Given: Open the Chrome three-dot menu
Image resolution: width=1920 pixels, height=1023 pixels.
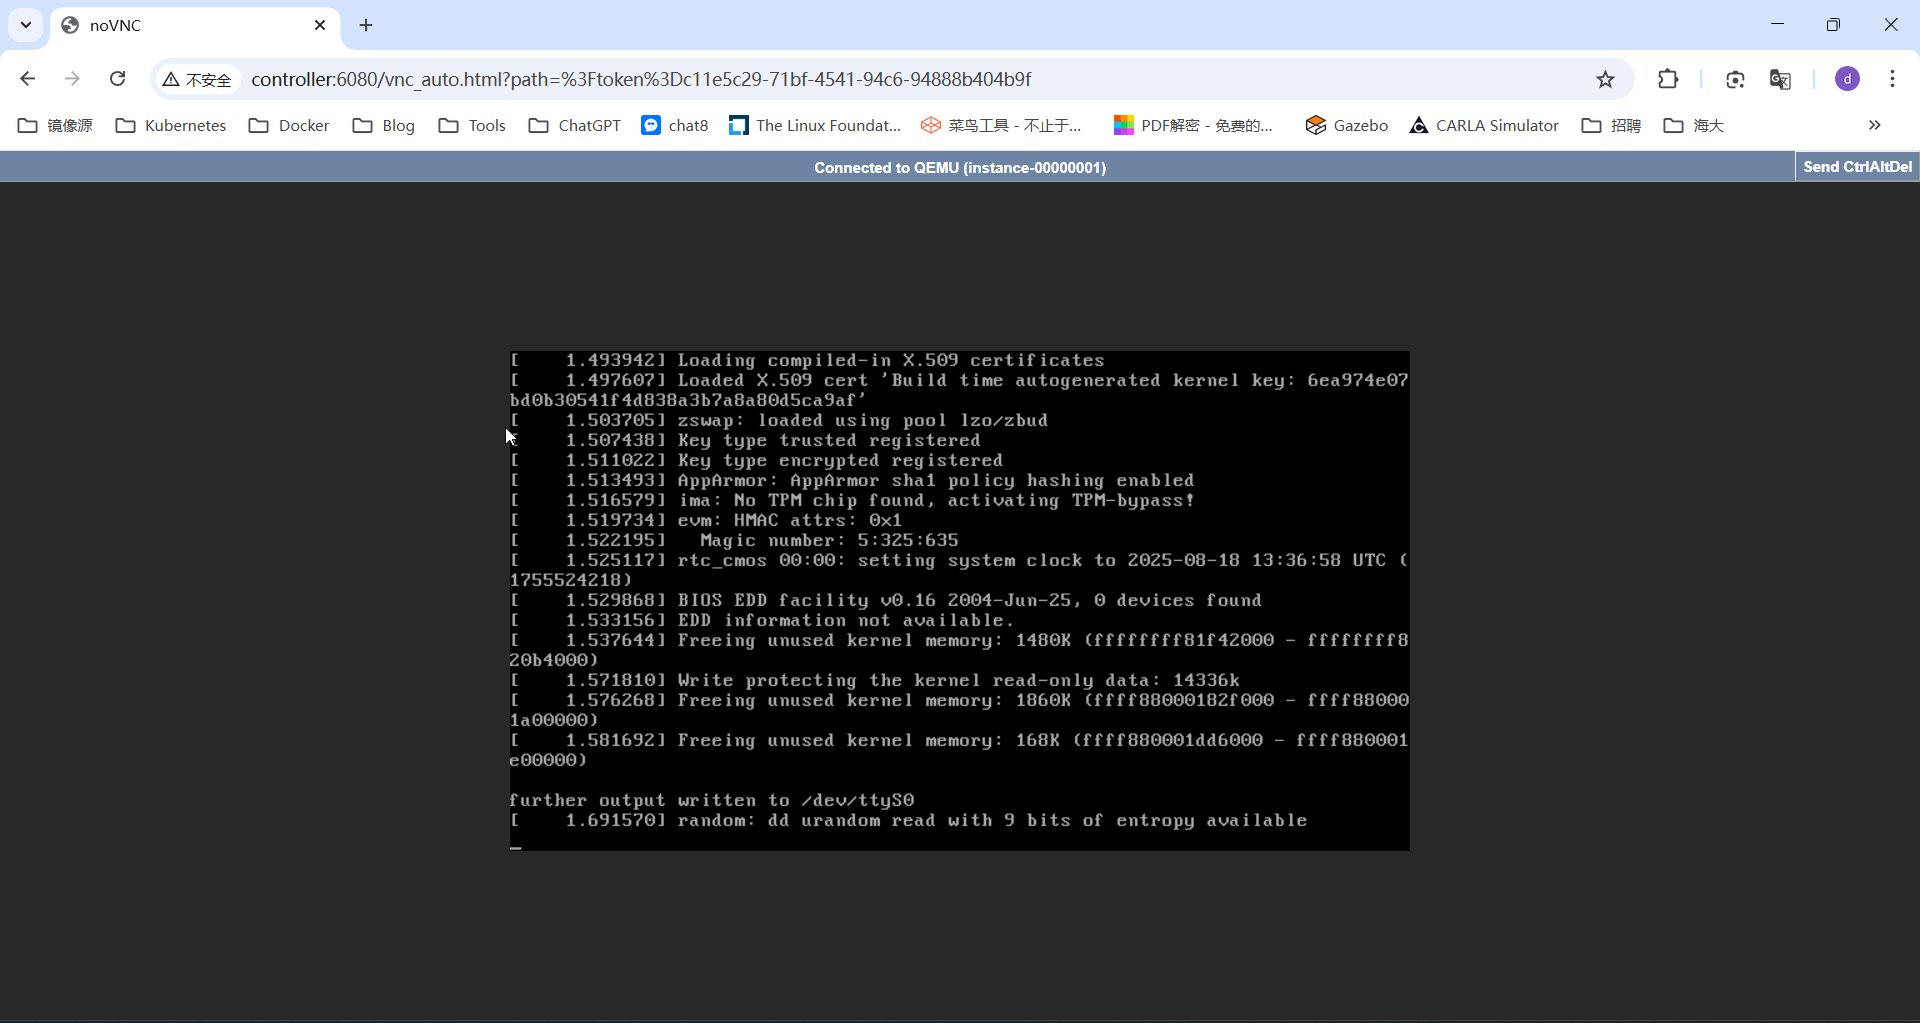Looking at the screenshot, I should [x=1892, y=79].
